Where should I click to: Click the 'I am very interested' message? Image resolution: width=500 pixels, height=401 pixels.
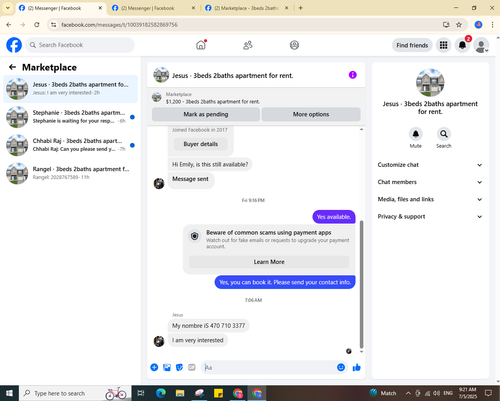coord(198,340)
